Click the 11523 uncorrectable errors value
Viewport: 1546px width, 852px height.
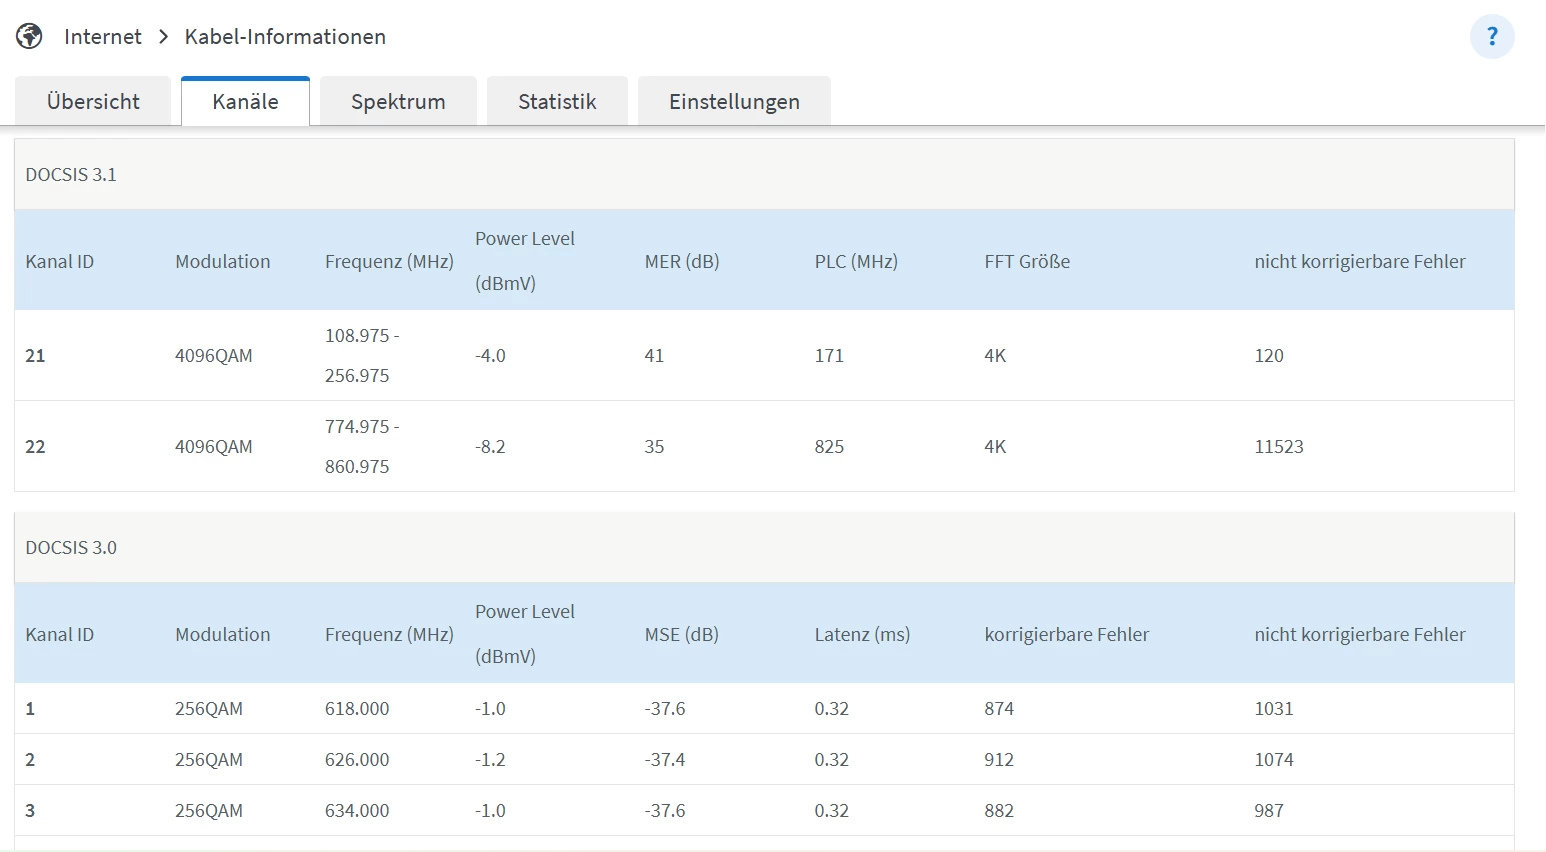point(1279,447)
